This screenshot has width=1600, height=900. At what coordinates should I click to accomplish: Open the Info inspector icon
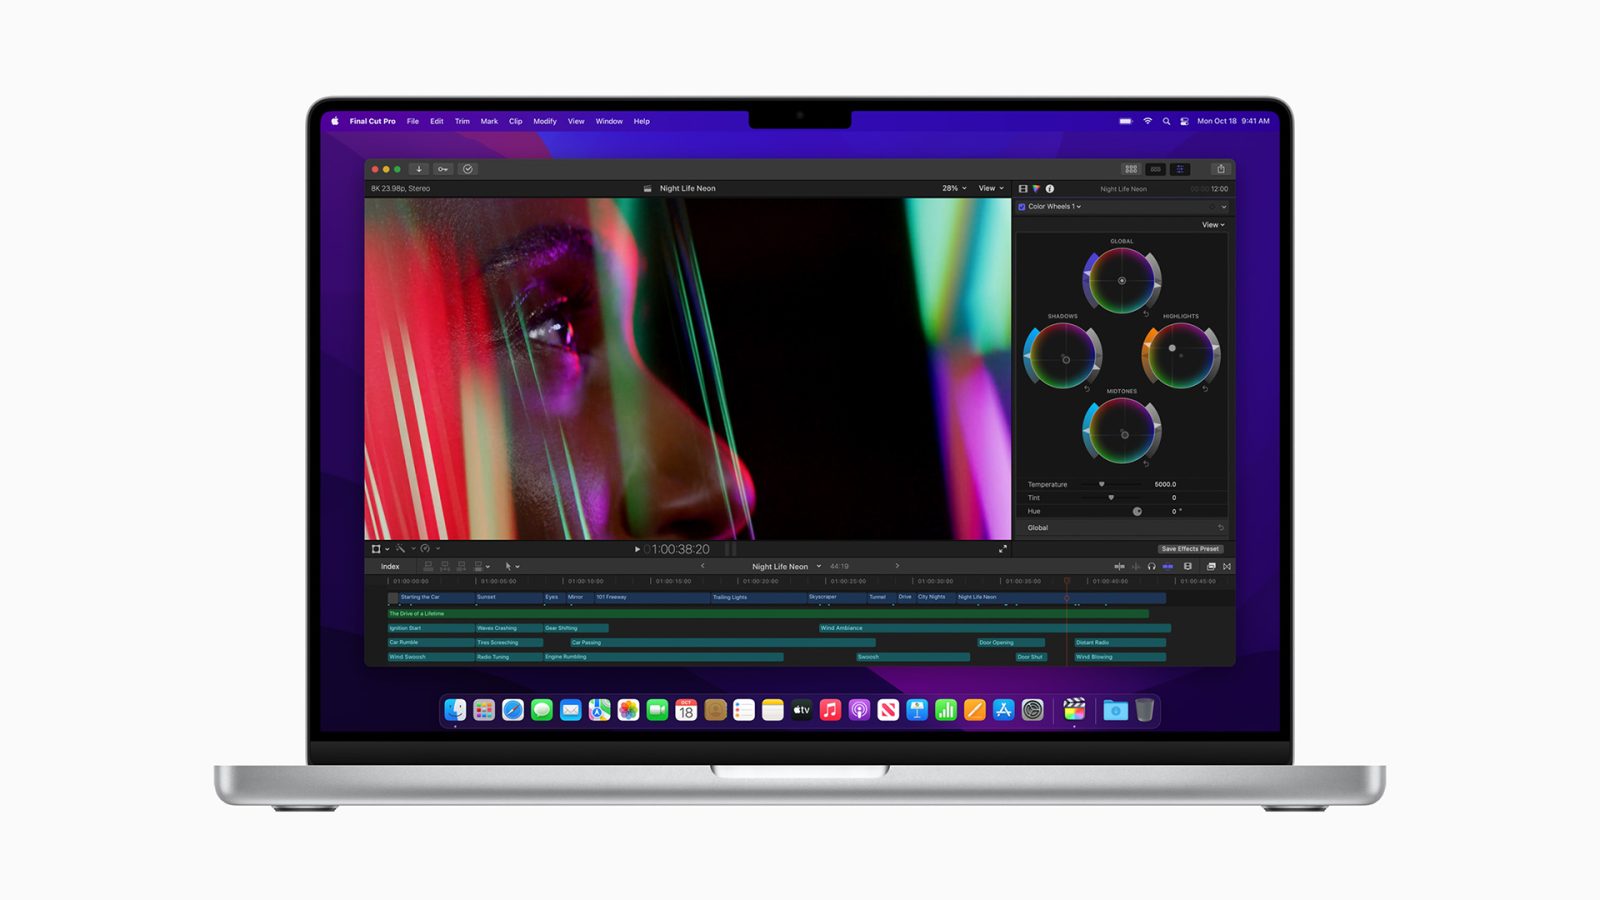click(x=1050, y=188)
